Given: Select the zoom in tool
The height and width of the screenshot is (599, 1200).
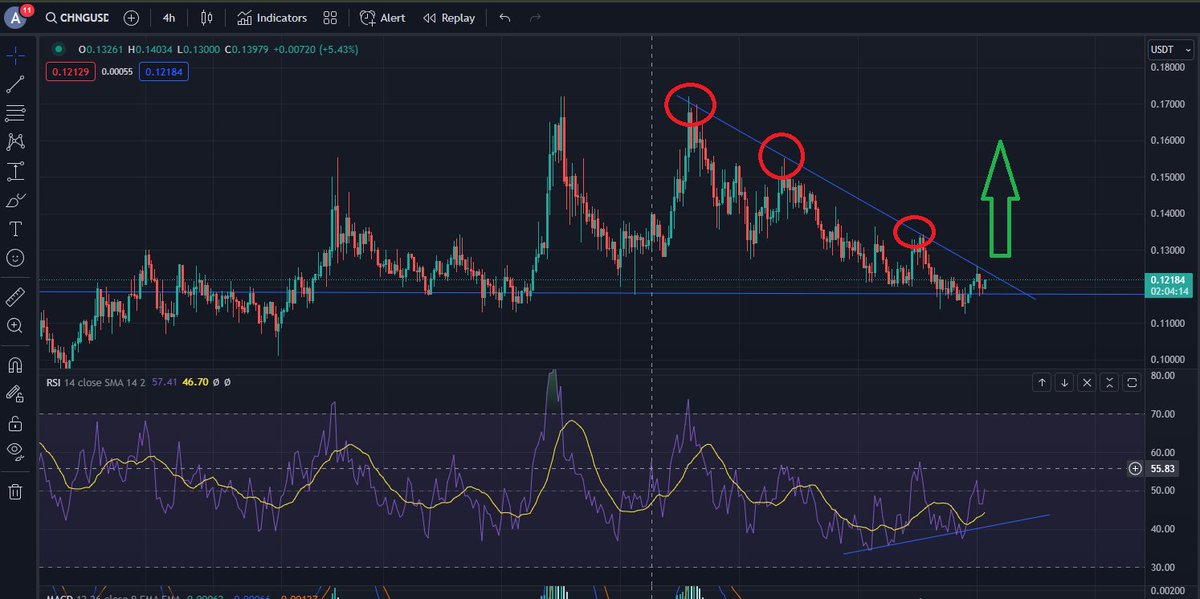Looking at the screenshot, I should (x=15, y=325).
